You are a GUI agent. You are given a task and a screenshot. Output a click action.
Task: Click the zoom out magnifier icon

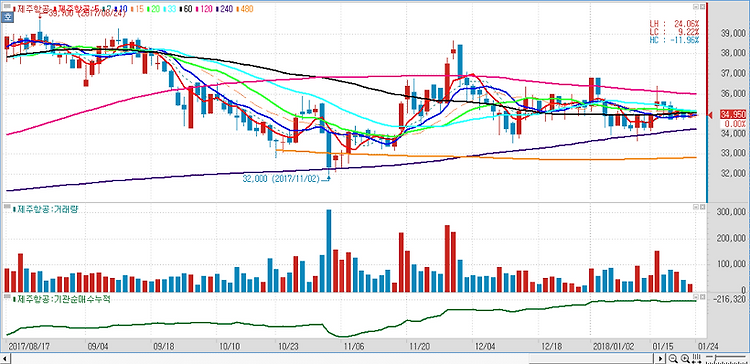(673, 358)
